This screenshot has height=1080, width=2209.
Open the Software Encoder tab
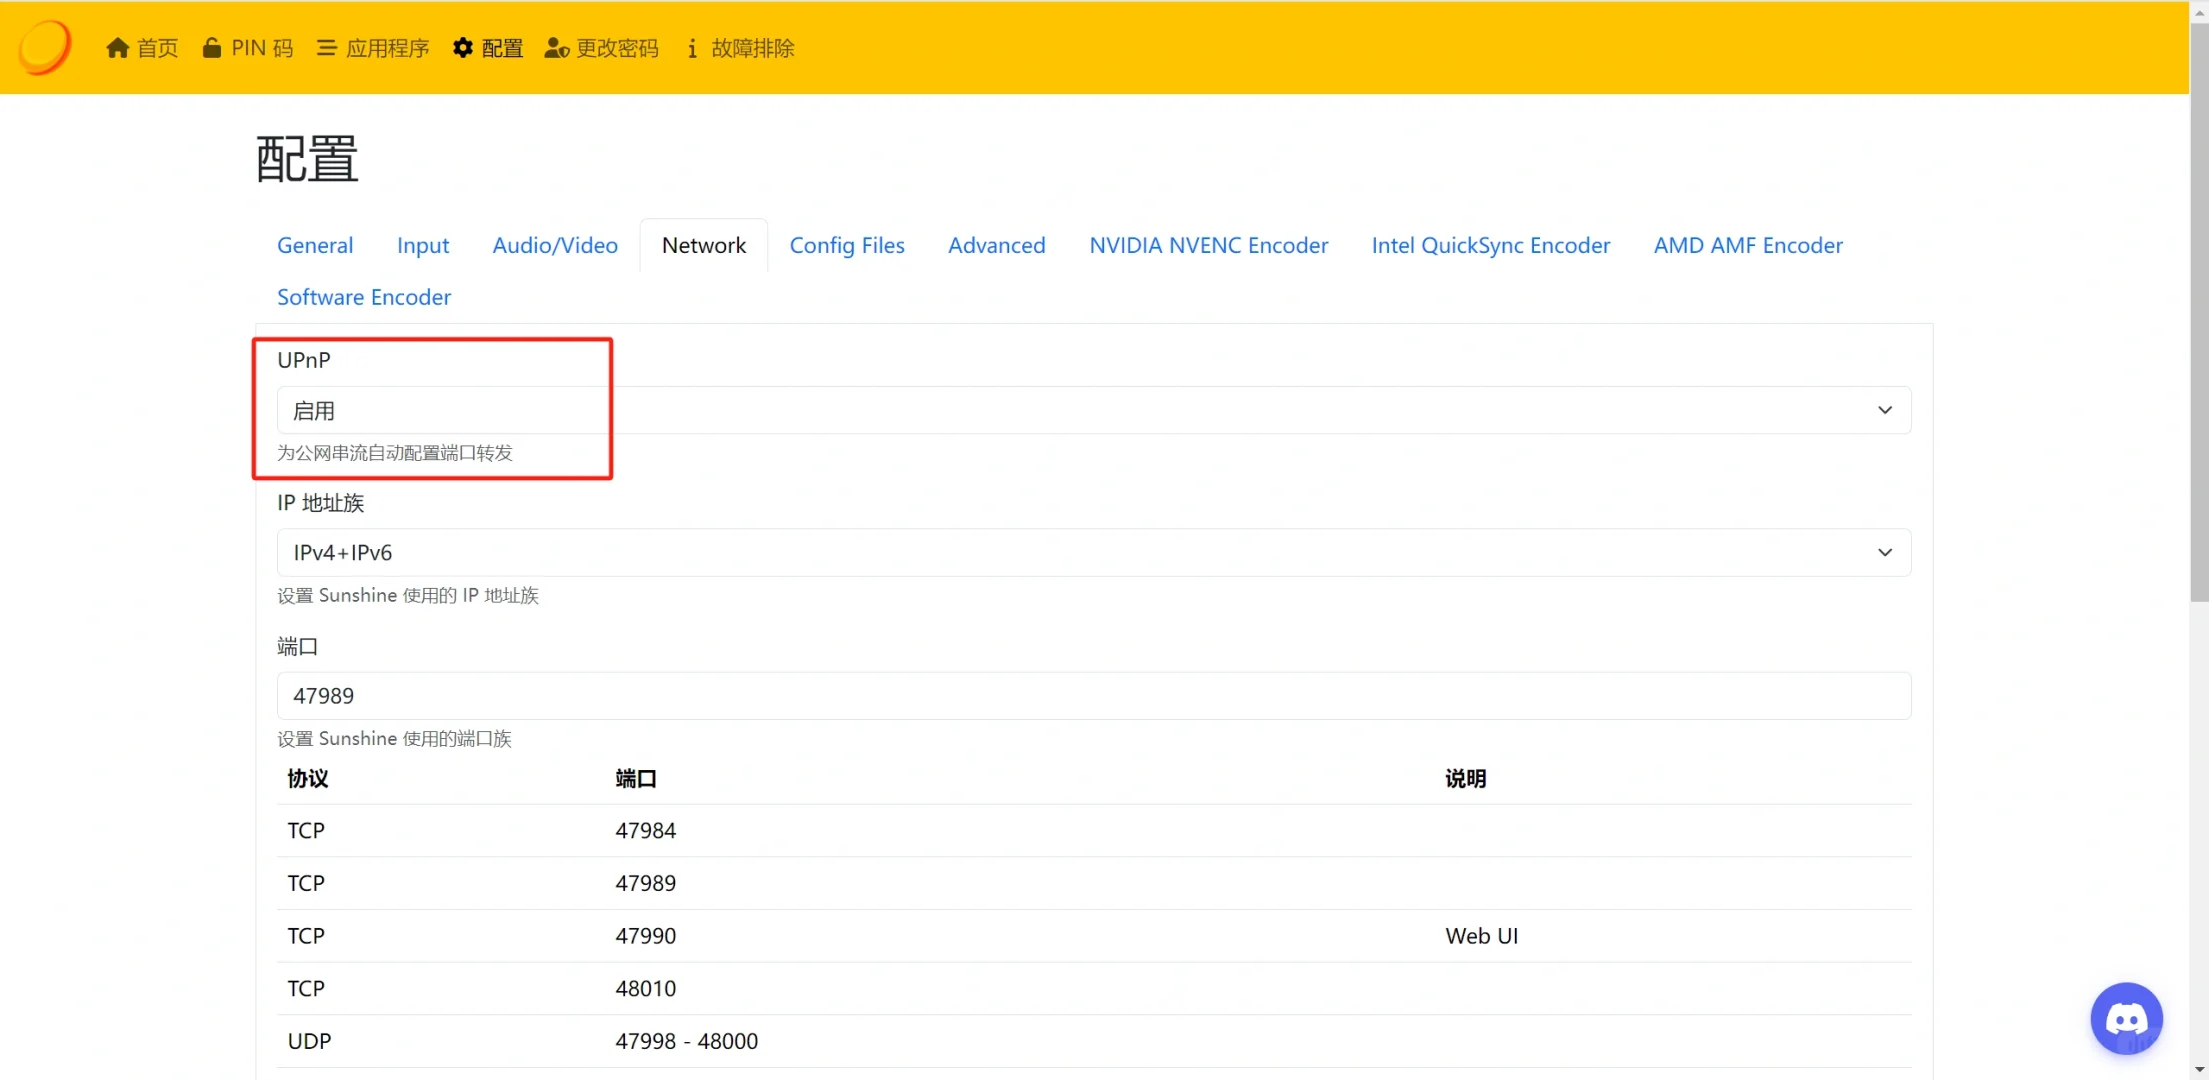point(364,297)
